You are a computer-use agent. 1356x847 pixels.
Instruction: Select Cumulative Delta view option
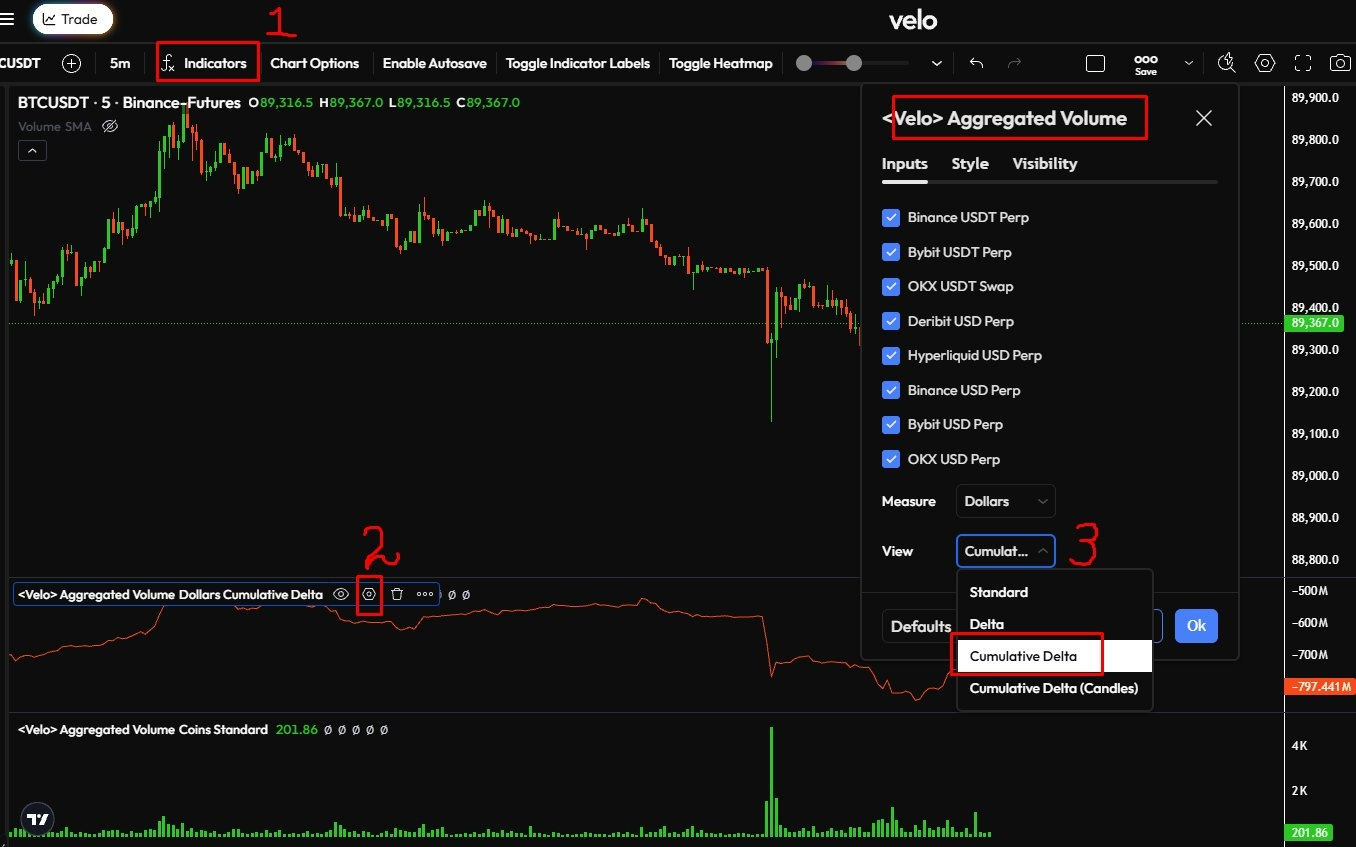pyautogui.click(x=1055, y=656)
